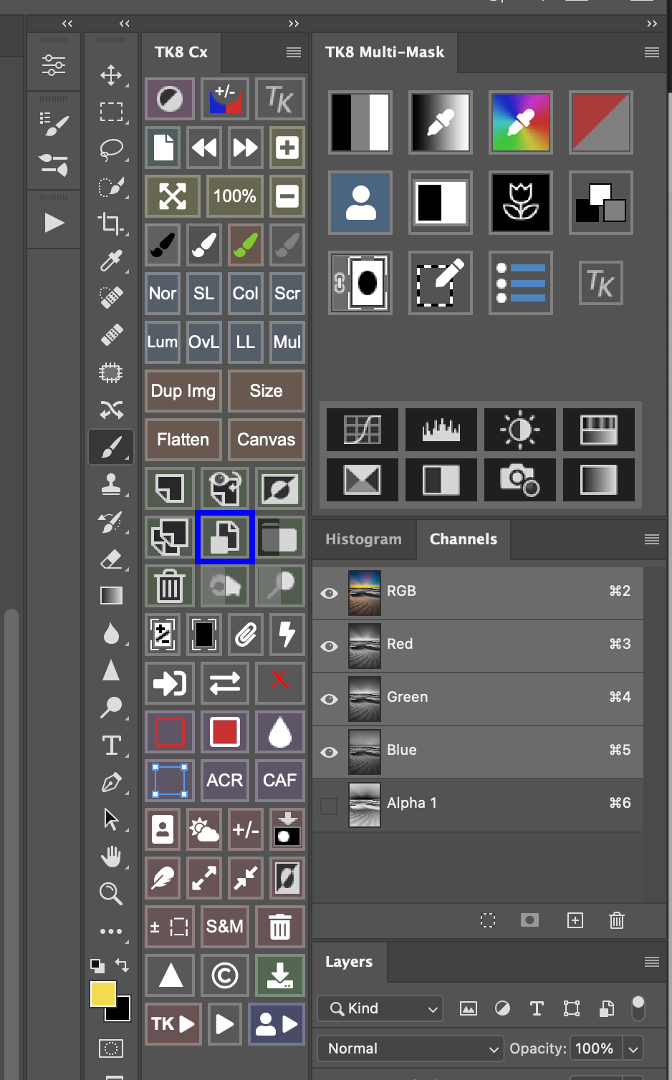Click the Curves adjustment icon in Multi-Mask

(x=362, y=429)
